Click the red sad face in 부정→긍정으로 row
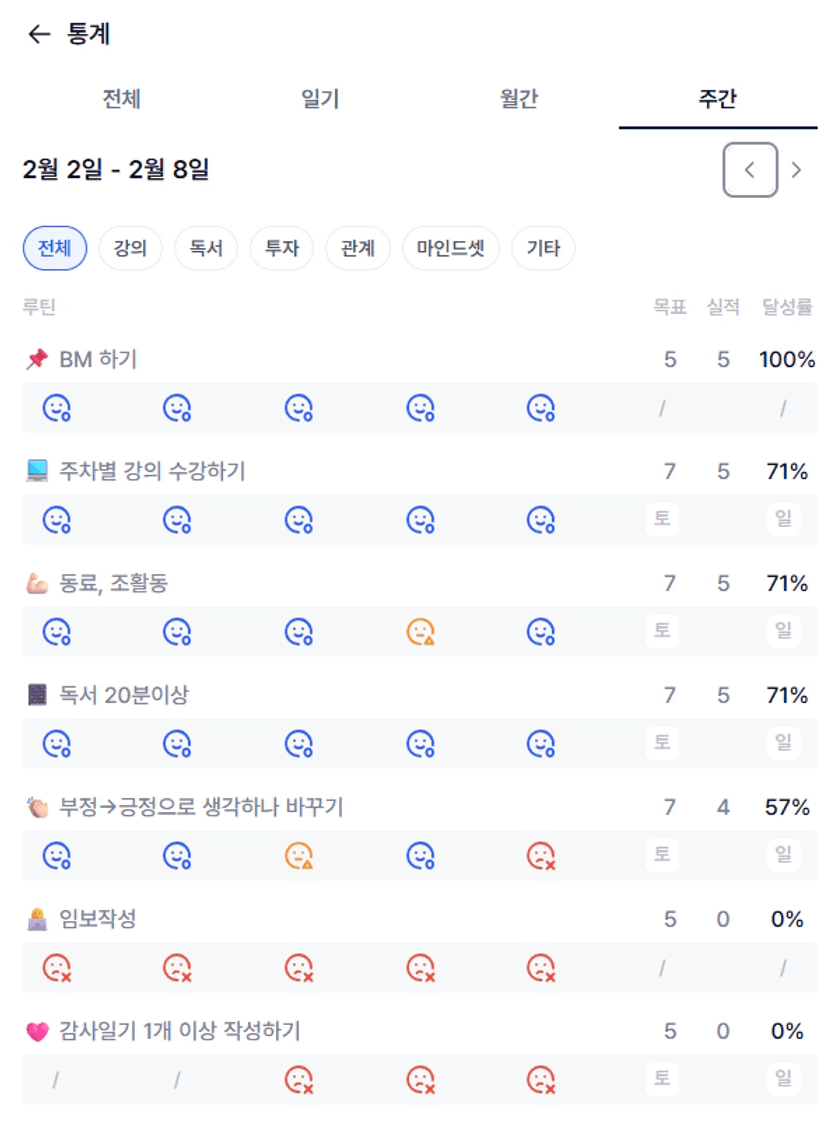827x1132 pixels. 541,856
